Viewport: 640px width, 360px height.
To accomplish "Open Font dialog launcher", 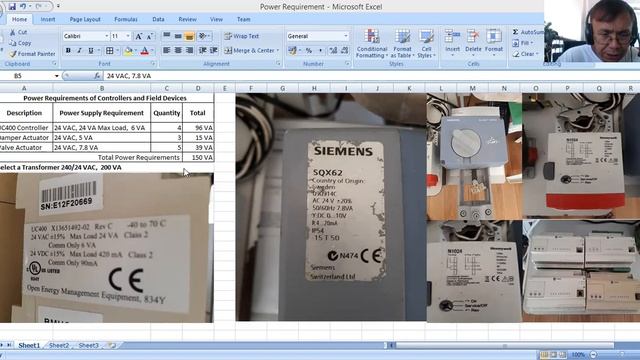I will 153,64.
